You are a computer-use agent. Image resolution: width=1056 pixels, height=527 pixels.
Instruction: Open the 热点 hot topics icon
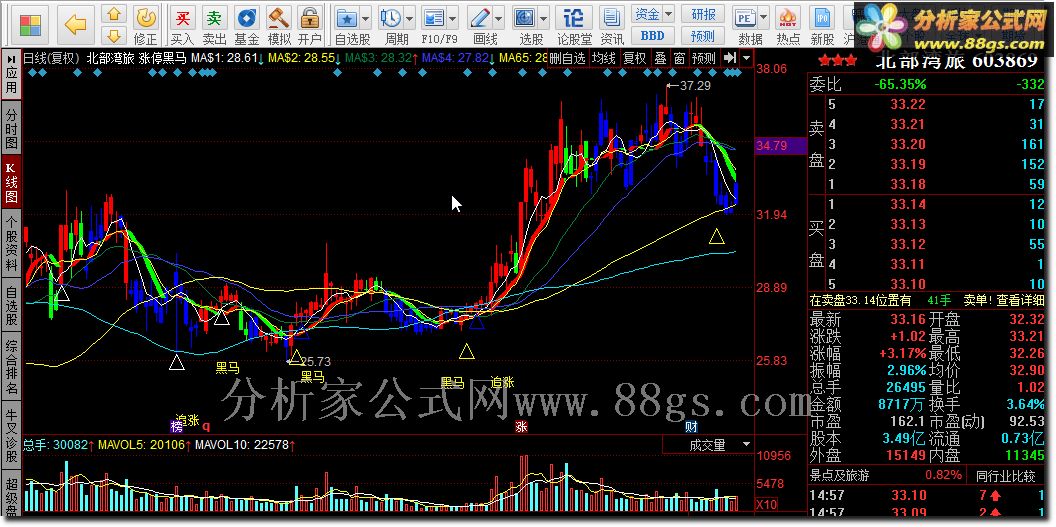(x=788, y=25)
